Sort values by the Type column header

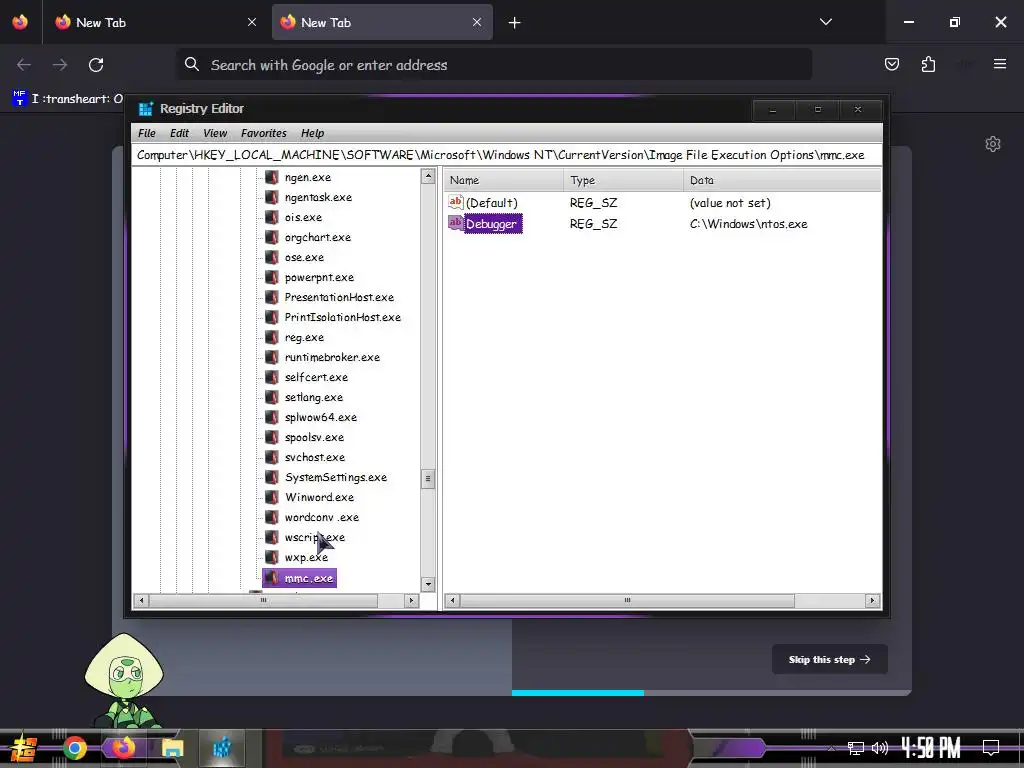coord(623,180)
